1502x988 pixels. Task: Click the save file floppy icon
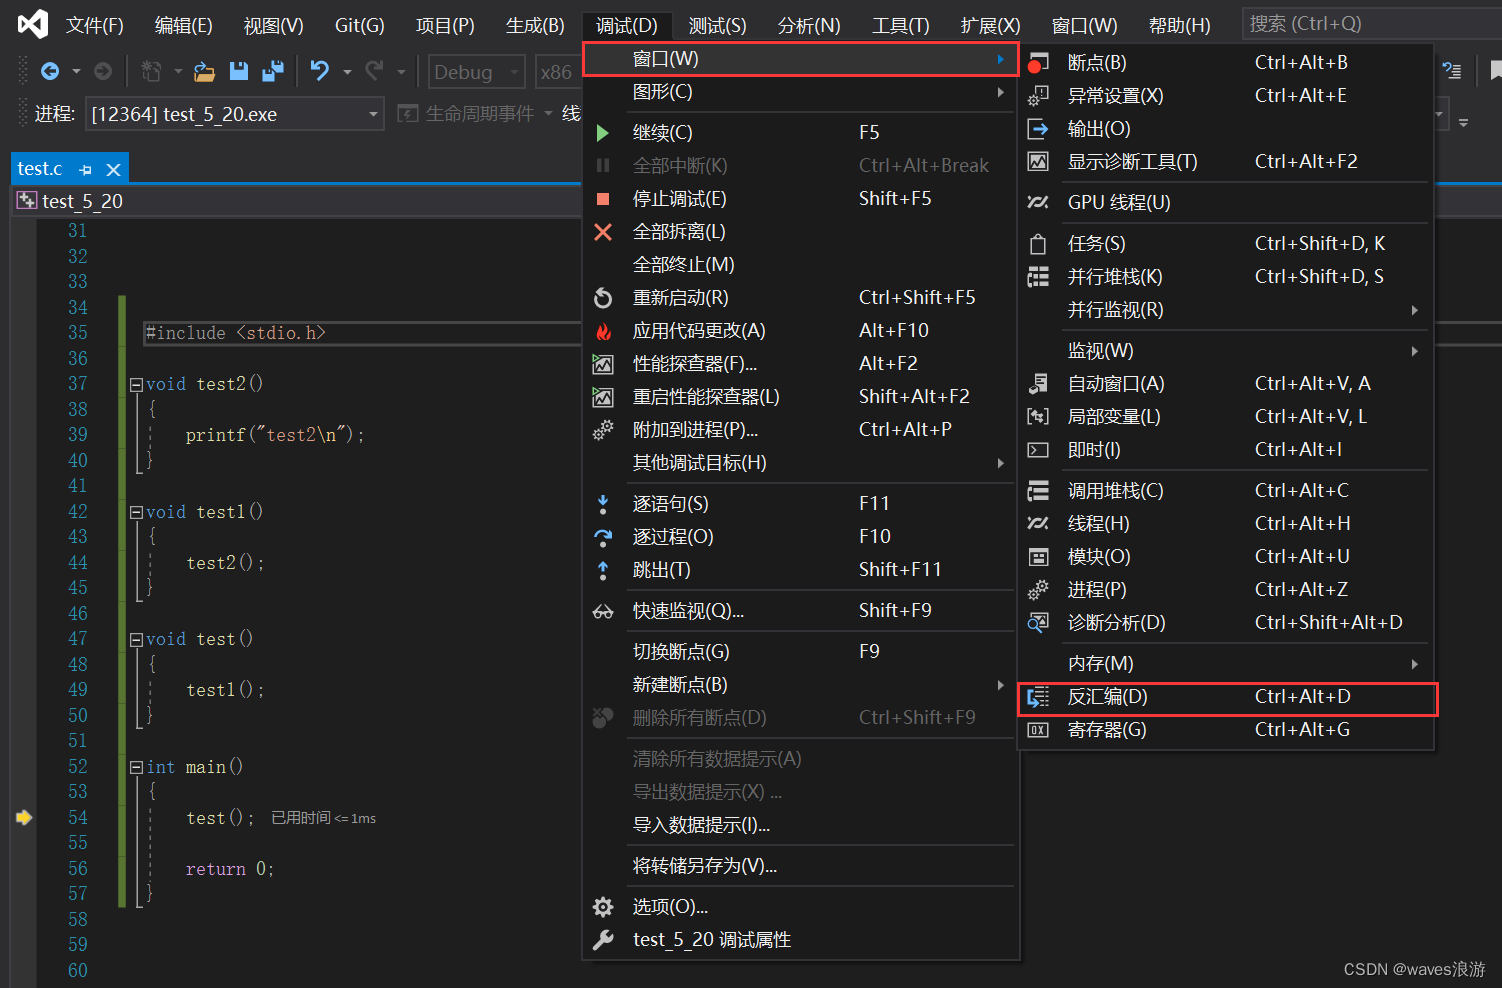click(238, 71)
